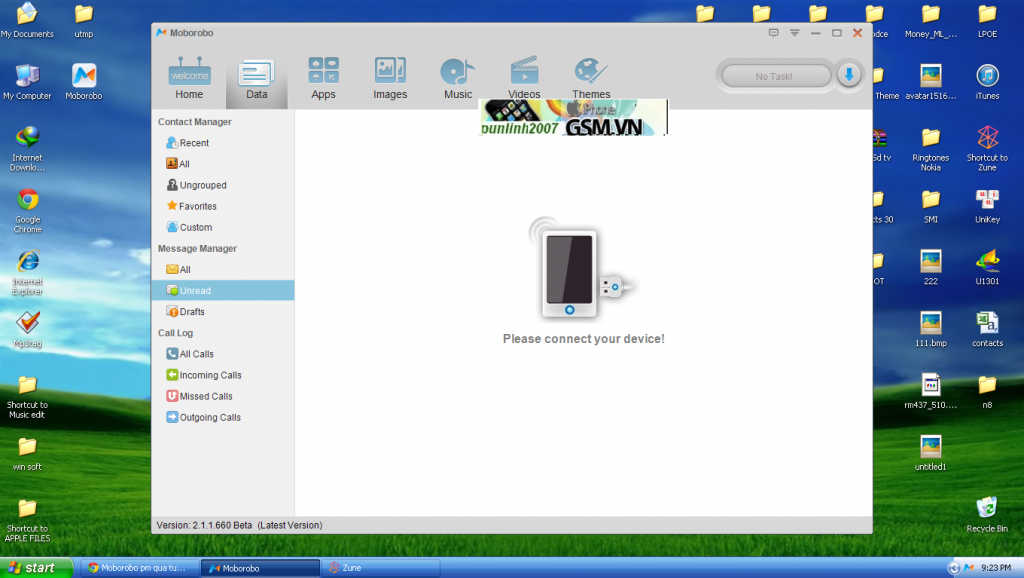Select the Moborobo taskbar button
Viewport: 1024px width, 578px height.
(x=260, y=568)
